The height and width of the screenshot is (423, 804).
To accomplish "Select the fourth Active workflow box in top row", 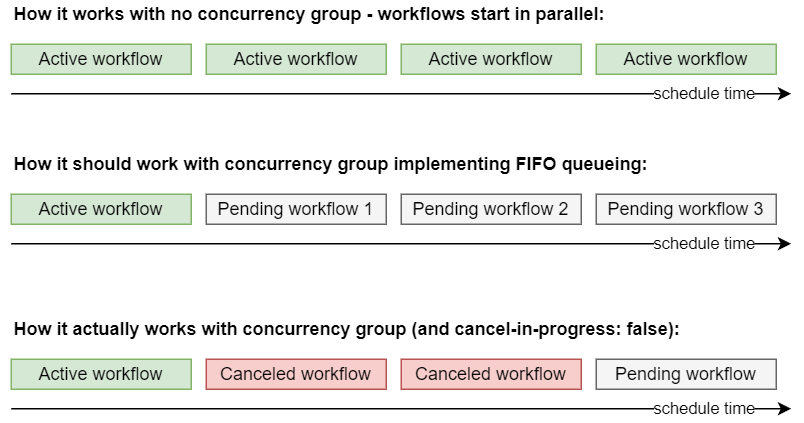I will 686,59.
